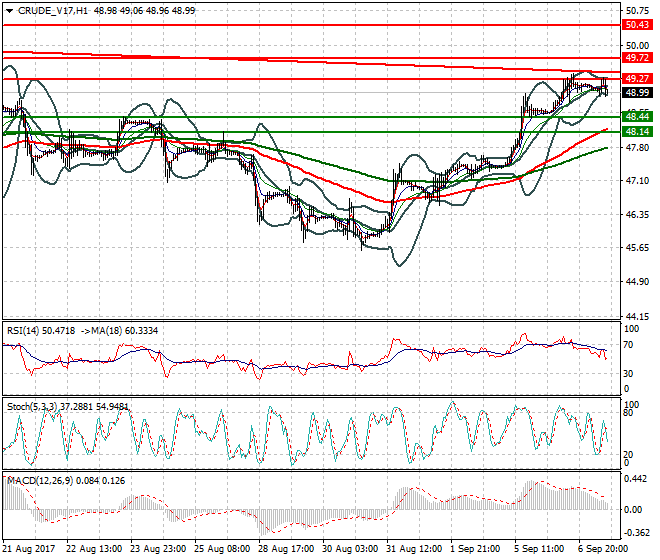
Task: Click the current price label 48.99
Action: tap(637, 93)
